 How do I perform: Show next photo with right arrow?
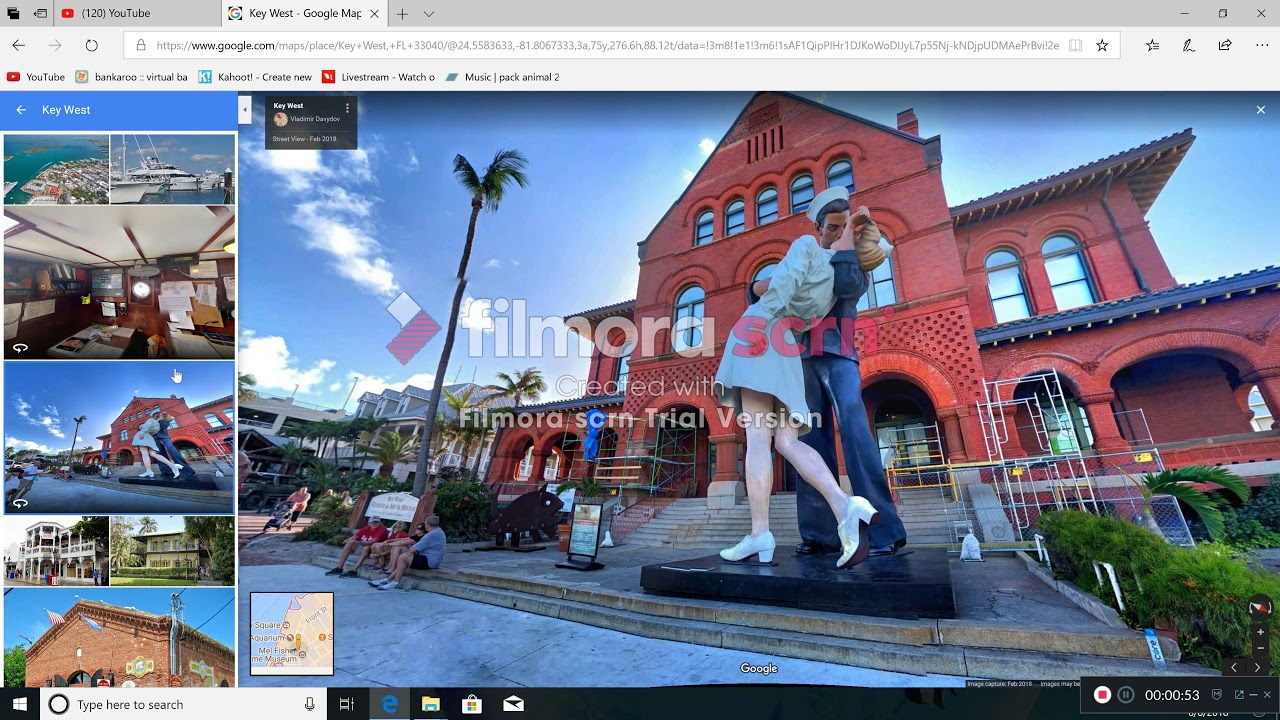tap(1257, 668)
